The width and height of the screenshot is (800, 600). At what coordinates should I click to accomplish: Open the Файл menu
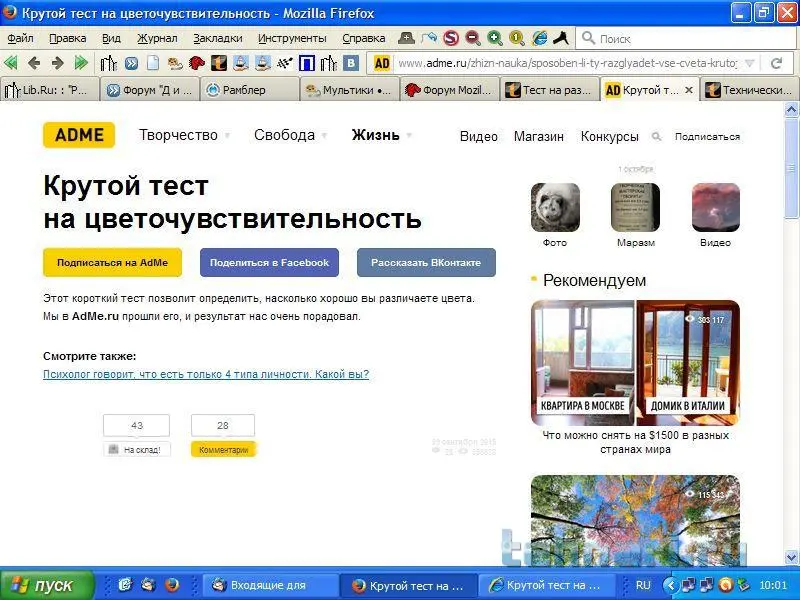(20, 38)
